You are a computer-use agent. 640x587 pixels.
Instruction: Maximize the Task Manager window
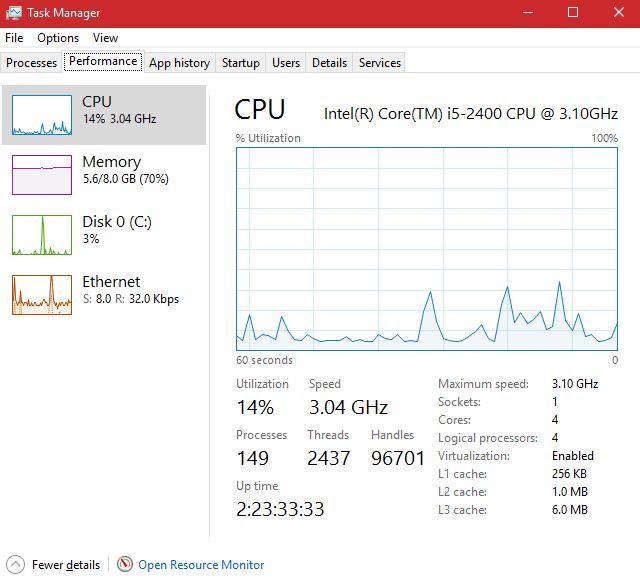pos(573,13)
